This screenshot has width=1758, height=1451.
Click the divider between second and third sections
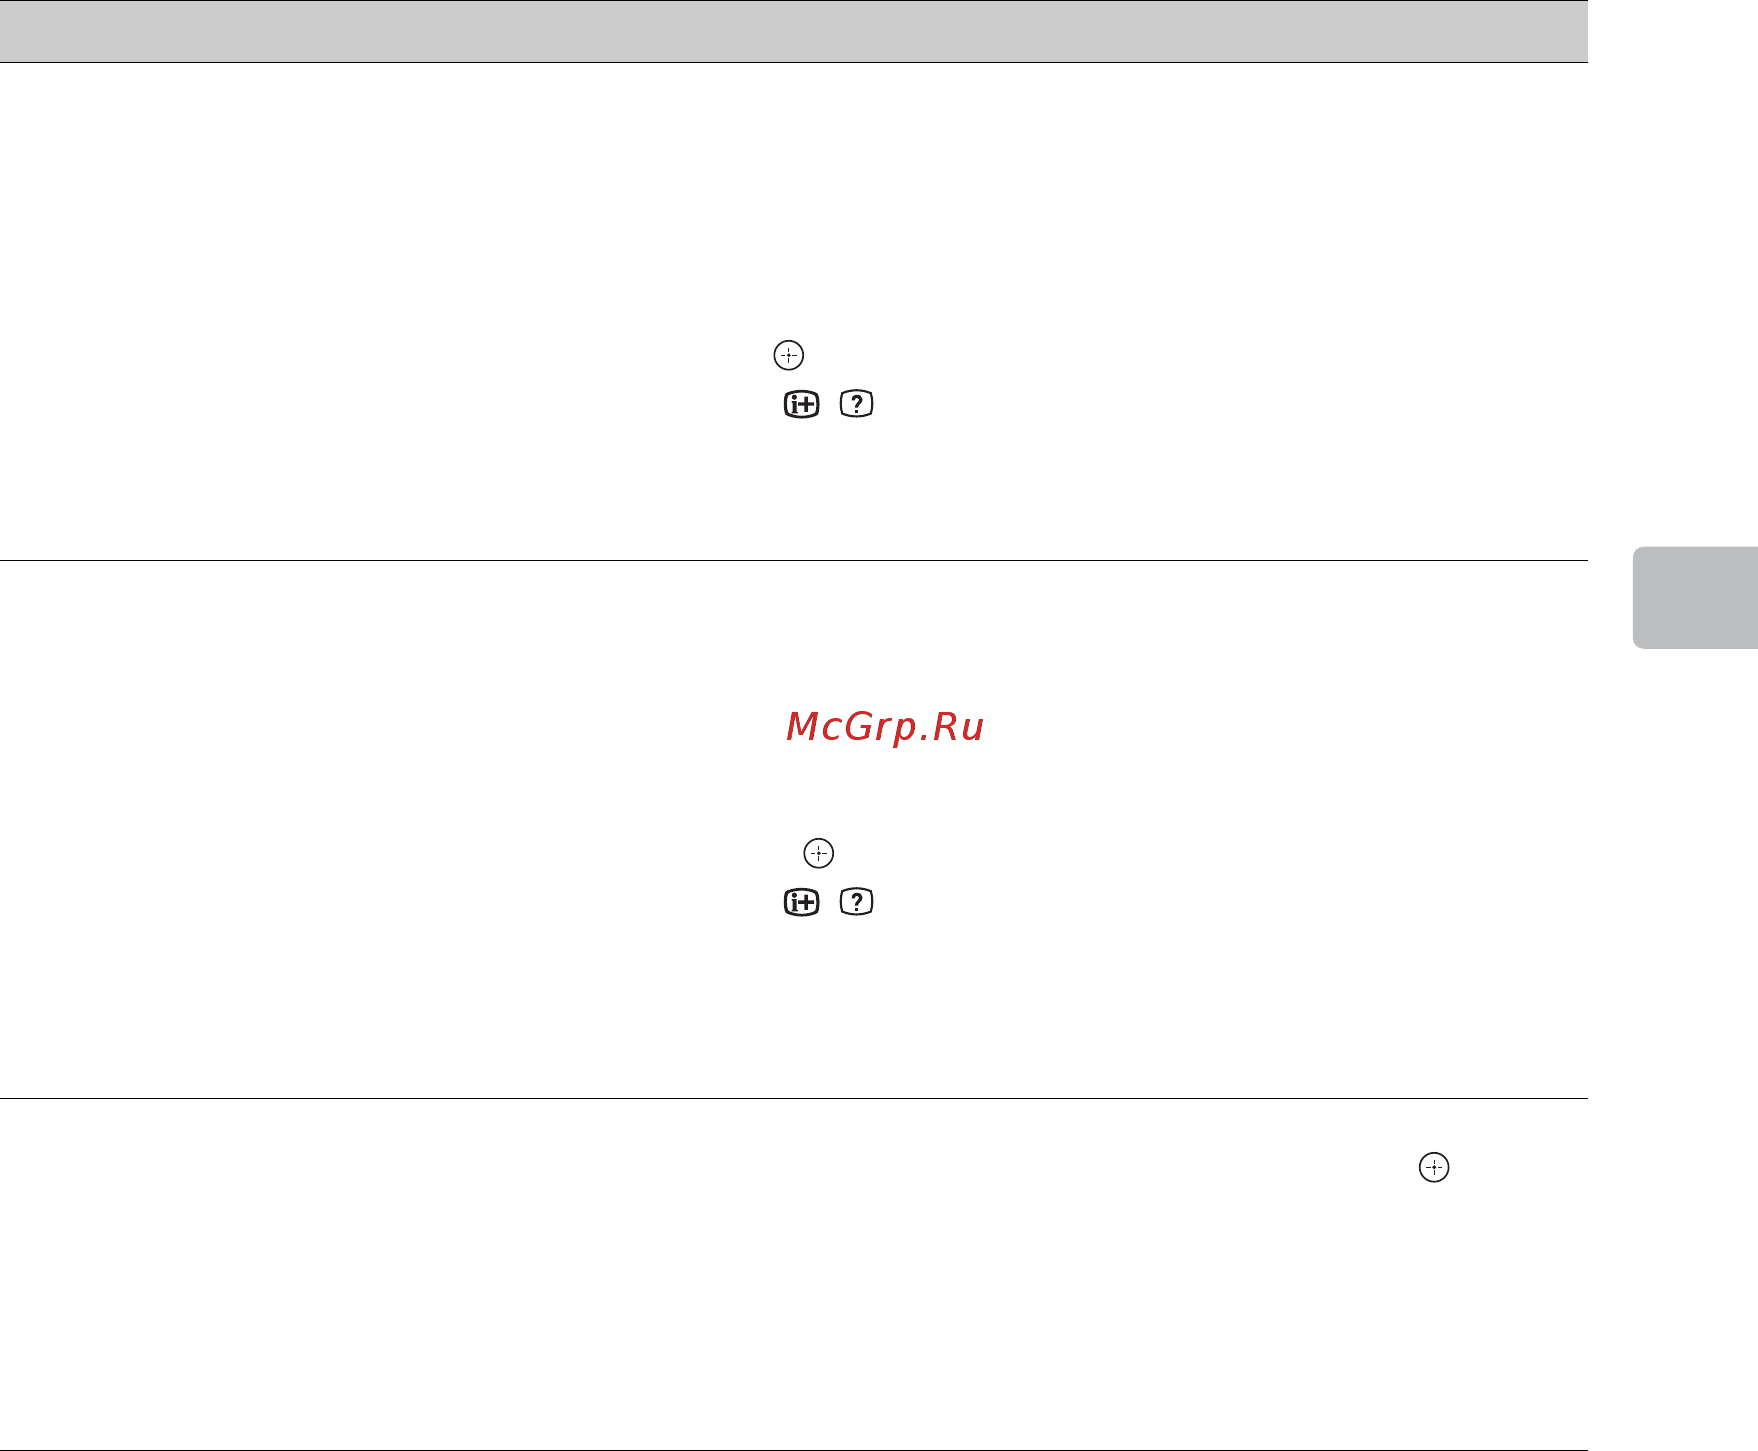[x=794, y=1099]
